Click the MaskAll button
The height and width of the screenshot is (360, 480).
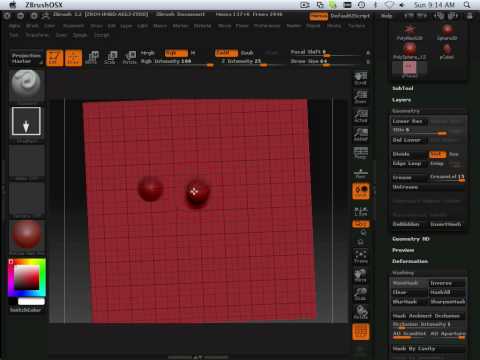point(446,292)
